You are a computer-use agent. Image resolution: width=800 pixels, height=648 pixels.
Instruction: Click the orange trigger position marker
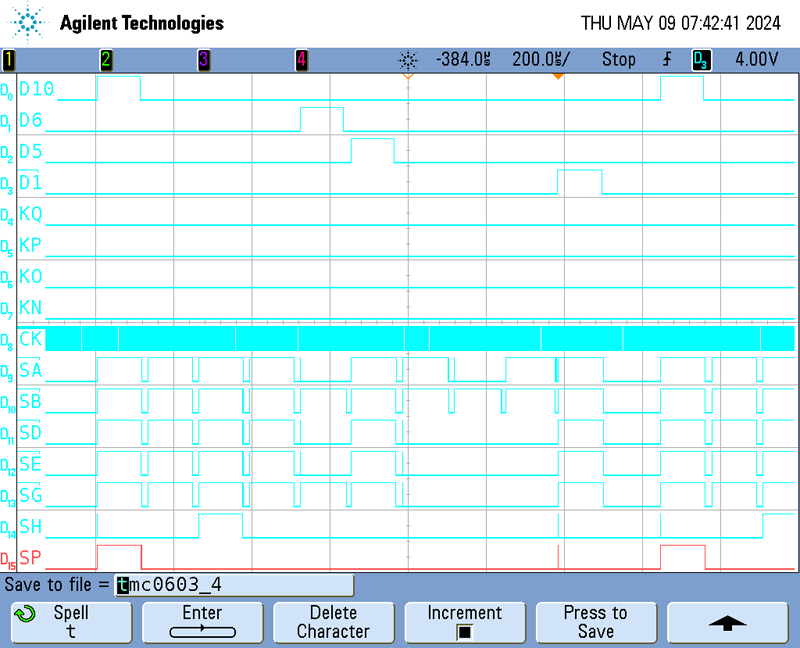click(x=558, y=76)
